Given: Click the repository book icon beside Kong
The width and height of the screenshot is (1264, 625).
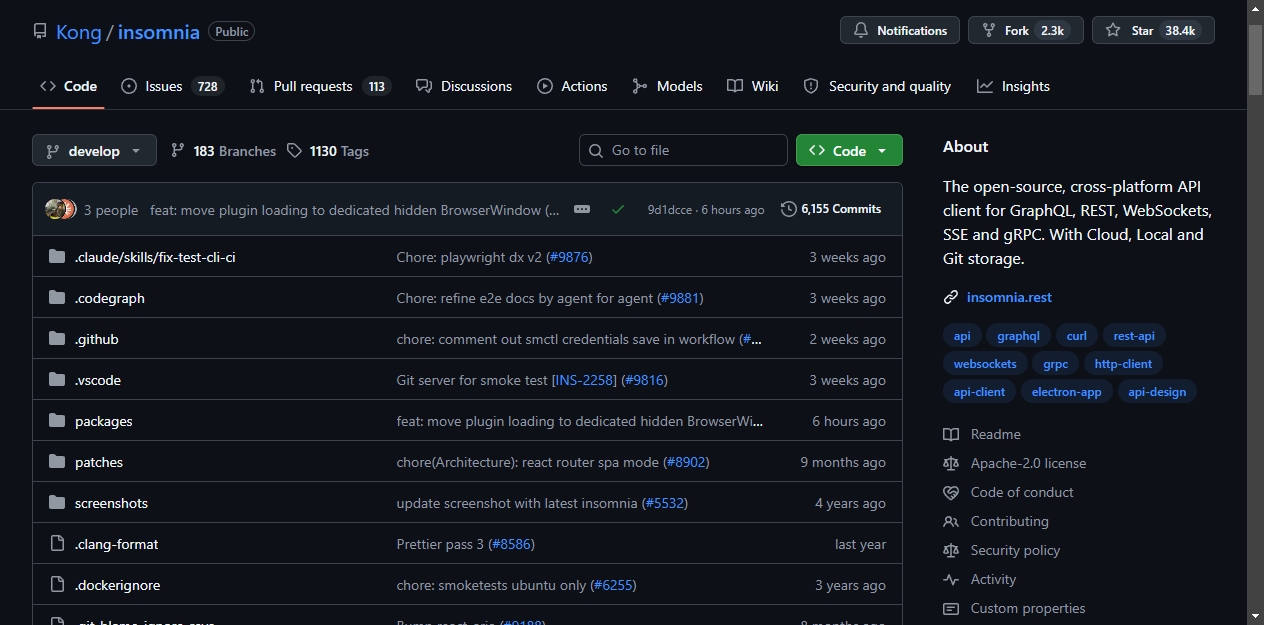Looking at the screenshot, I should point(40,31).
